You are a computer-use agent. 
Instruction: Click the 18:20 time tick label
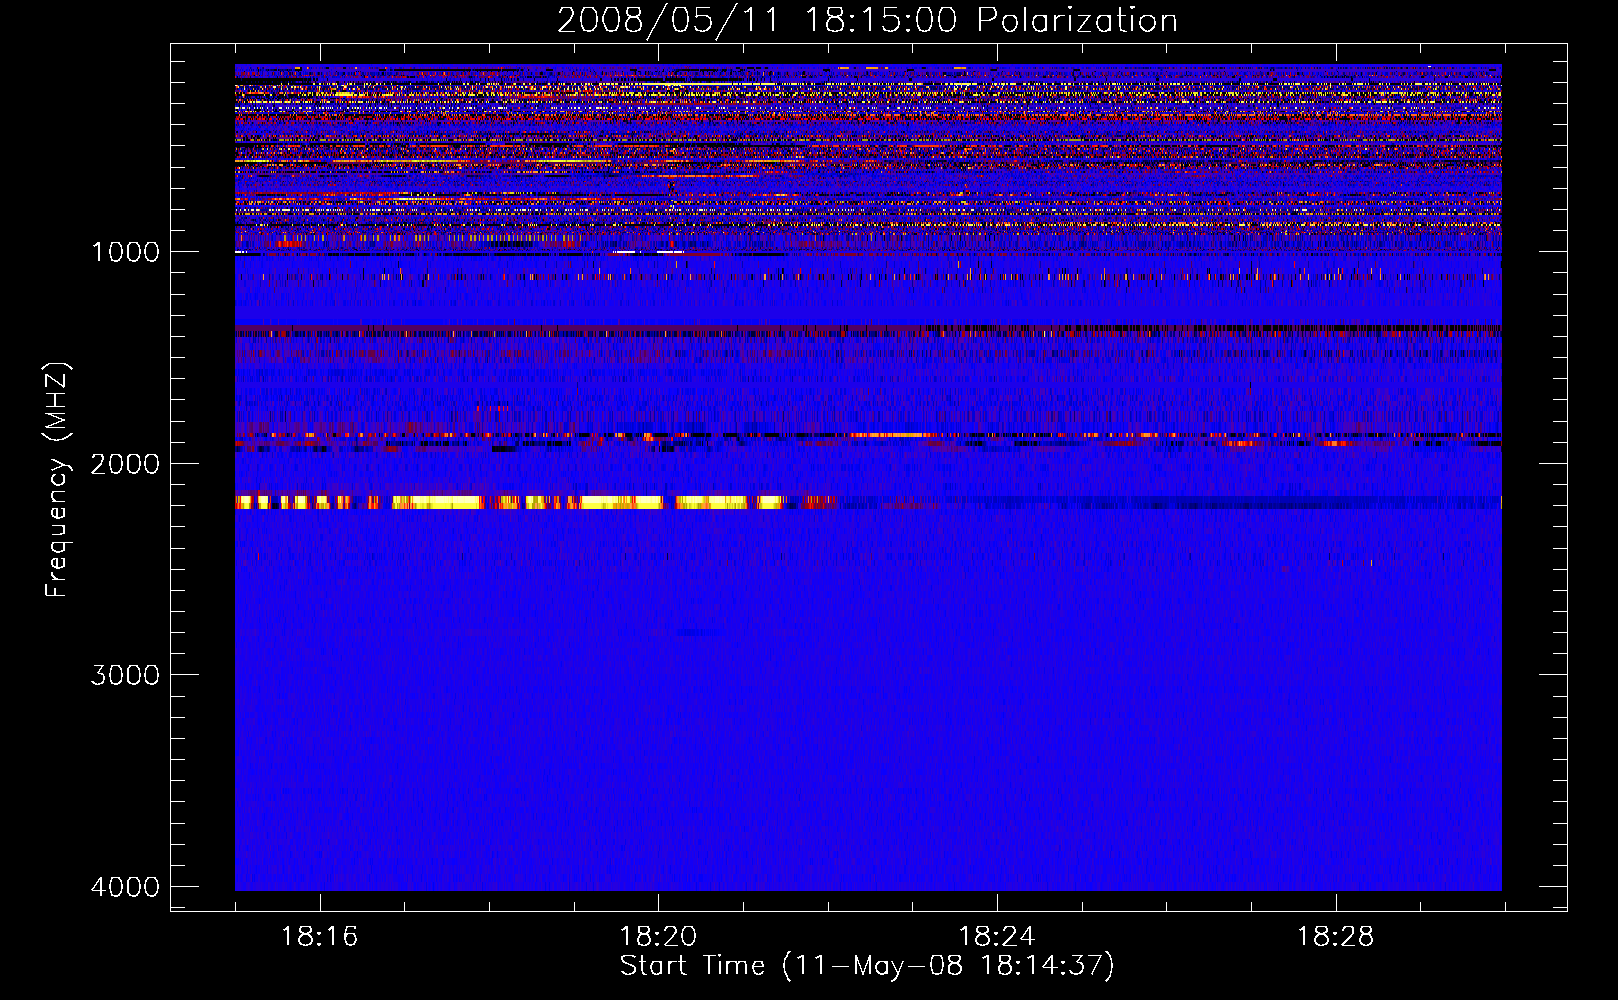[x=658, y=937]
